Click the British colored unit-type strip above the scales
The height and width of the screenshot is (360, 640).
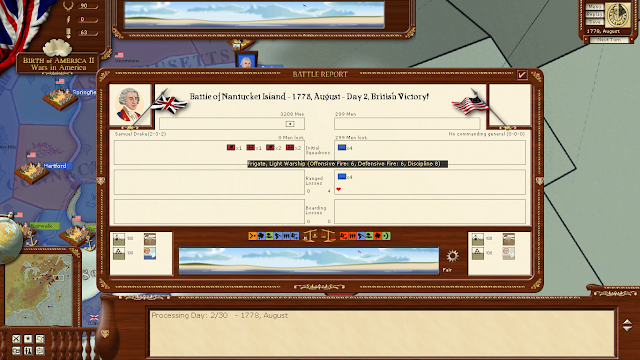[x=273, y=236]
